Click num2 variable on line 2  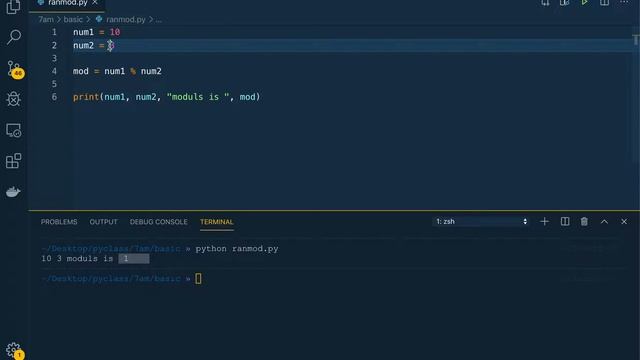[83, 45]
